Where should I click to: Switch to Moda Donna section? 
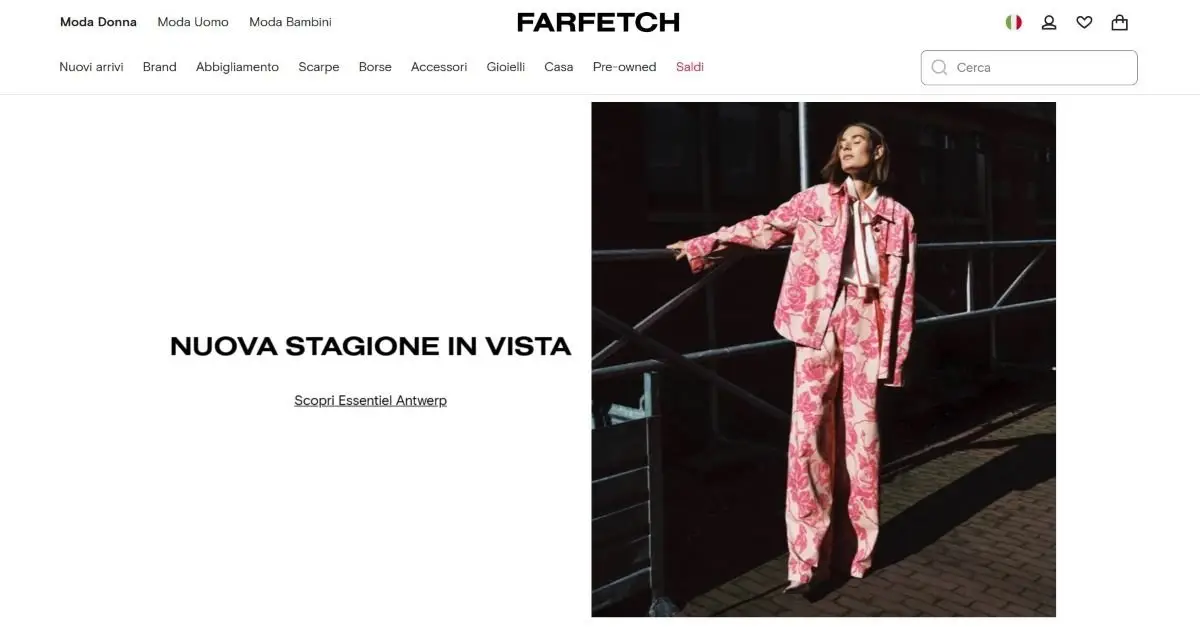[98, 22]
